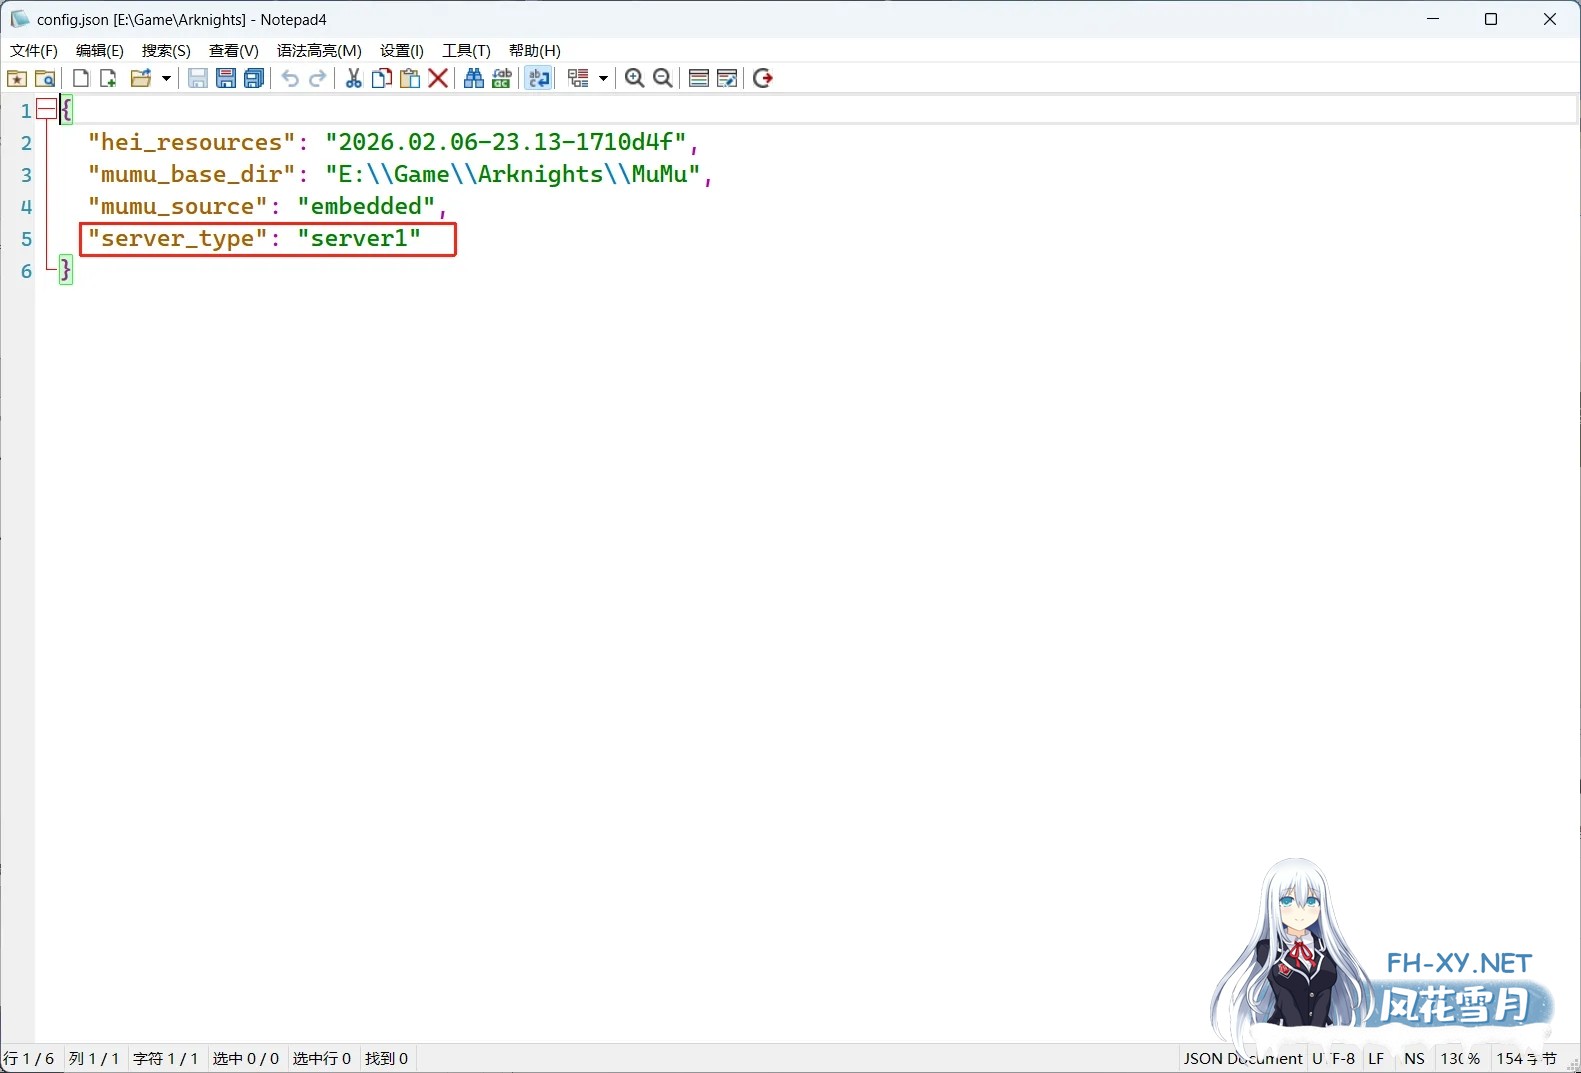Click the JSON Document status bar label

(x=1242, y=1058)
